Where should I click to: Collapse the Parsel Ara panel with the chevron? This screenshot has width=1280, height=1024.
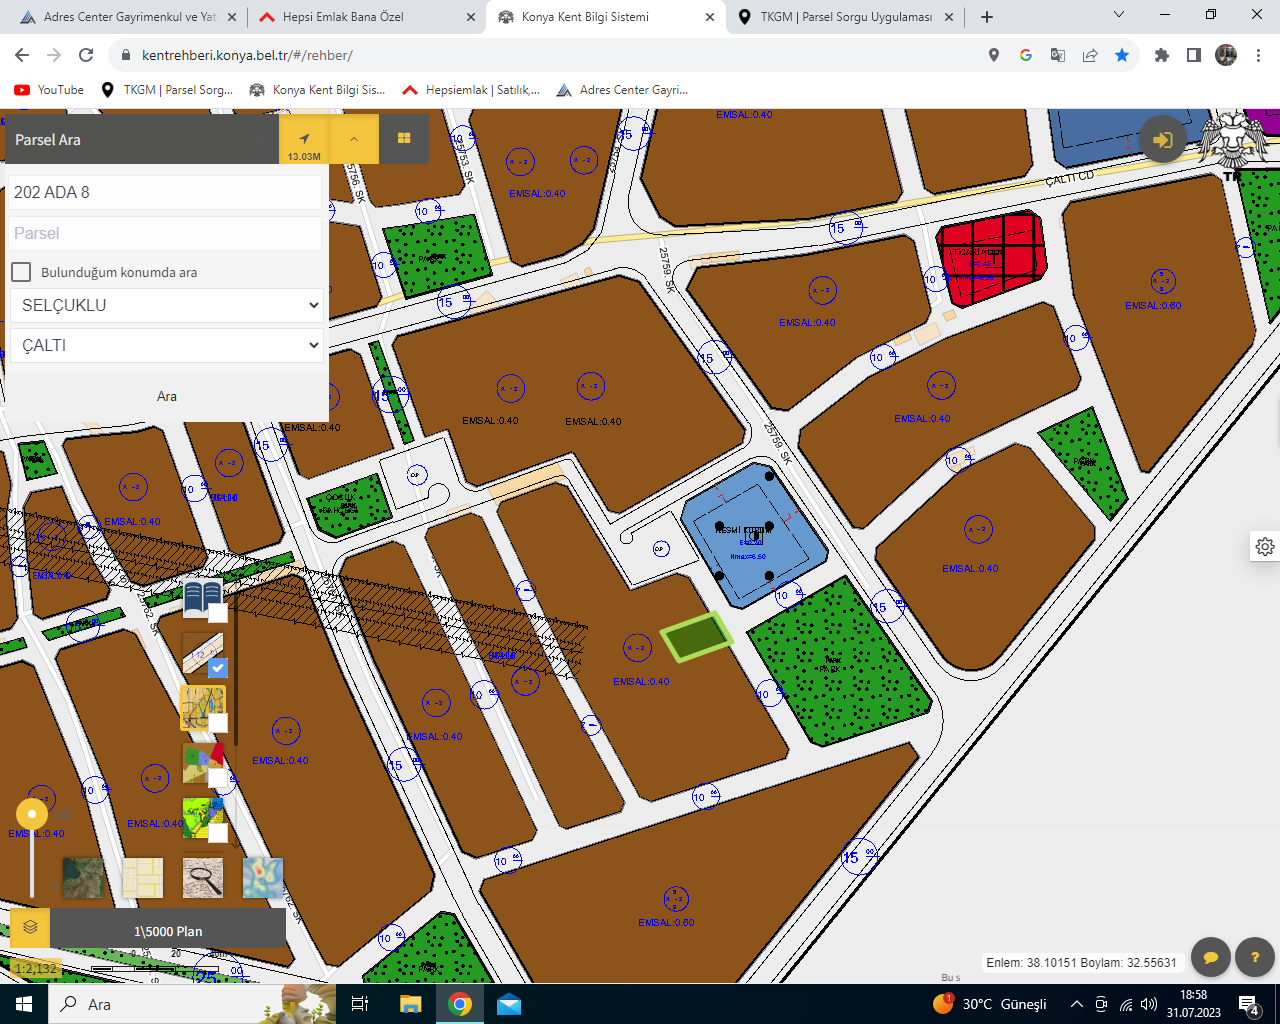(354, 140)
